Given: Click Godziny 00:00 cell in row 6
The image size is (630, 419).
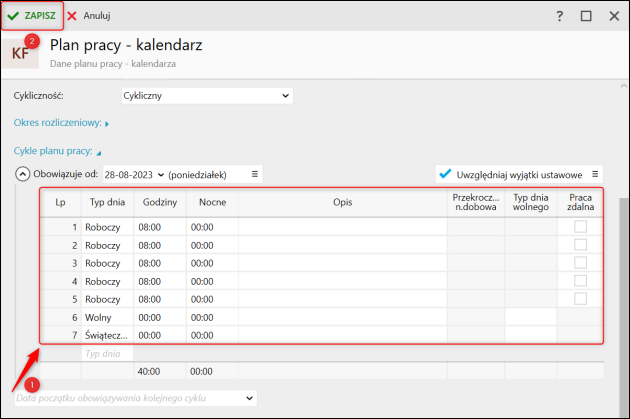Looking at the screenshot, I should 160,318.
